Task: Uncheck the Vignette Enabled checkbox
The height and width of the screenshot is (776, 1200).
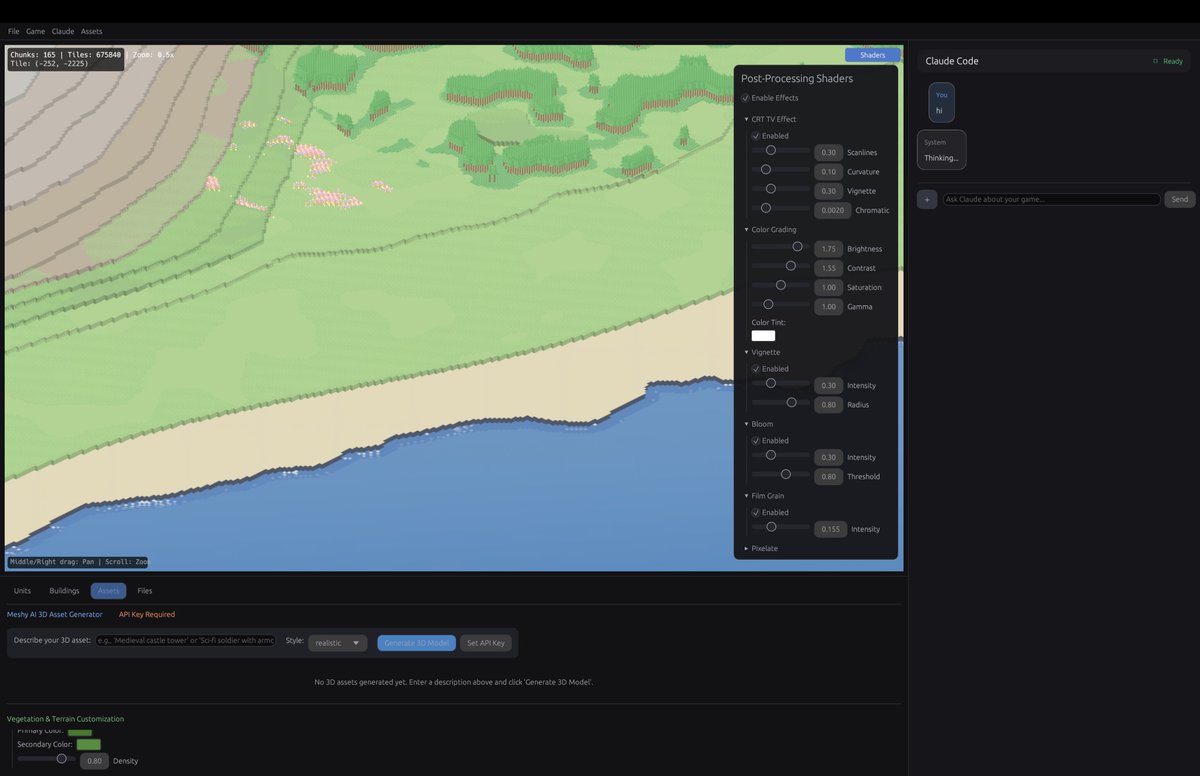Action: [x=756, y=369]
